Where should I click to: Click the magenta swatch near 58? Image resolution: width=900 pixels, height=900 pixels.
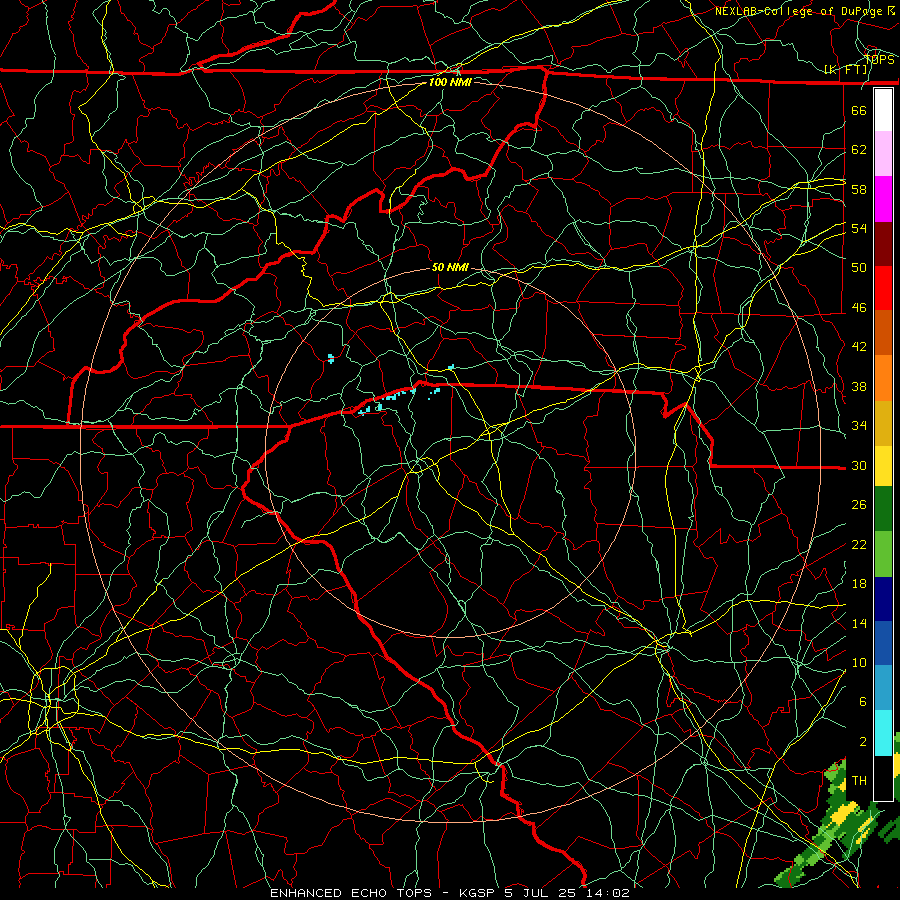tap(883, 199)
